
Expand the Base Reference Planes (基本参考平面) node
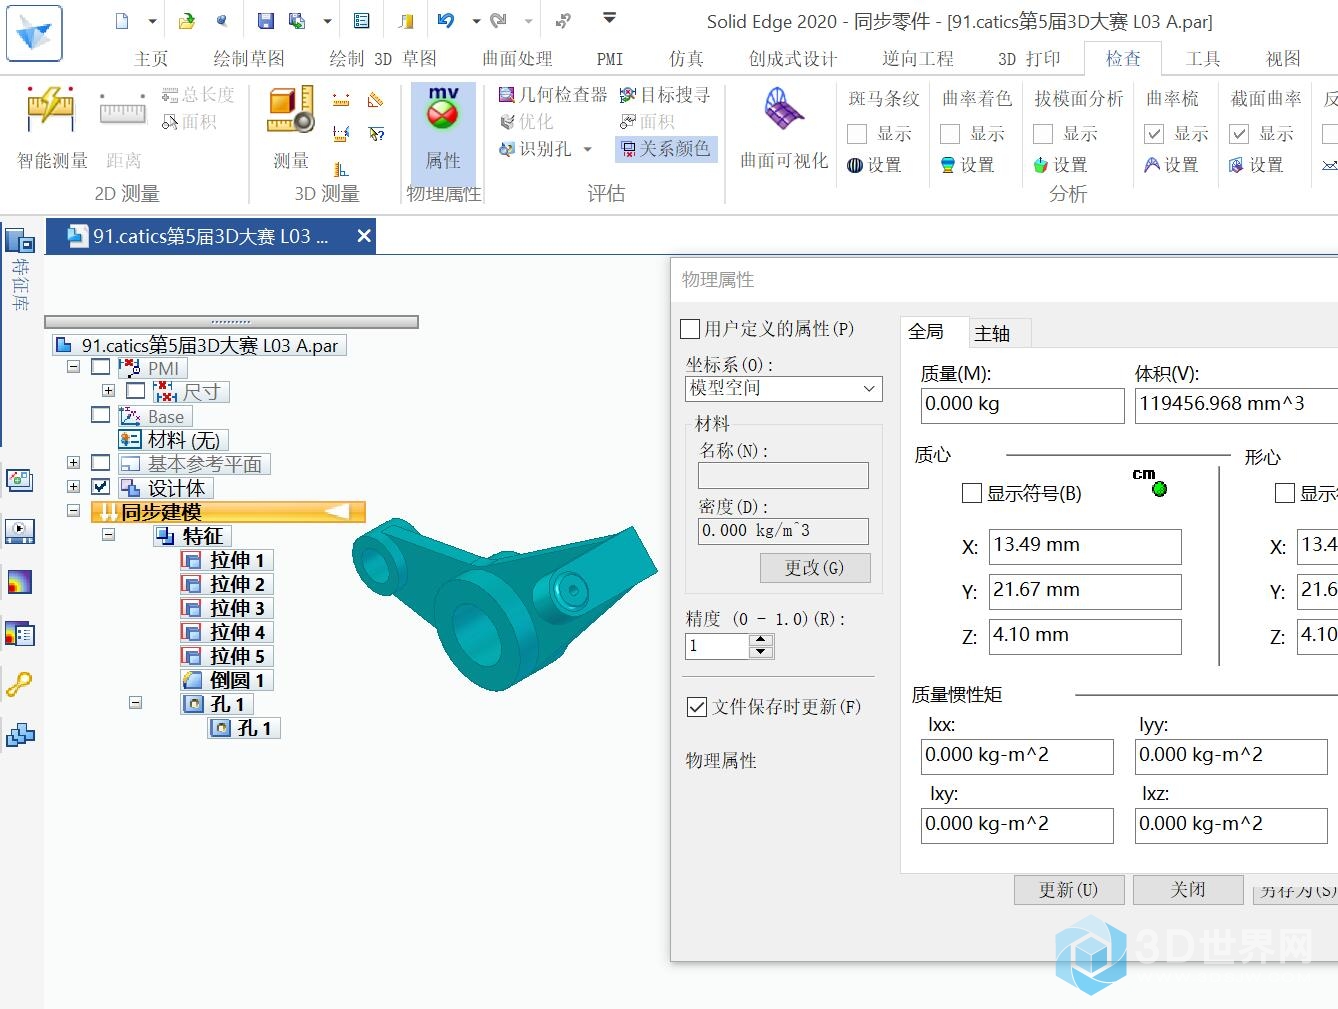[73, 463]
